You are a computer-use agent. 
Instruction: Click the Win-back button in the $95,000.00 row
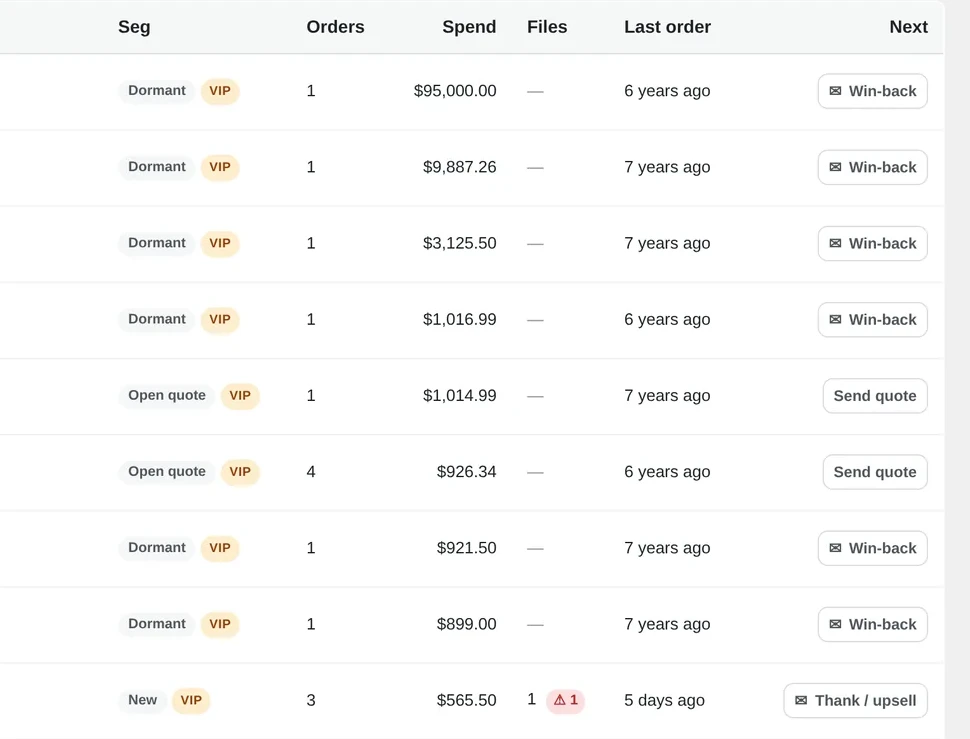pos(872,91)
